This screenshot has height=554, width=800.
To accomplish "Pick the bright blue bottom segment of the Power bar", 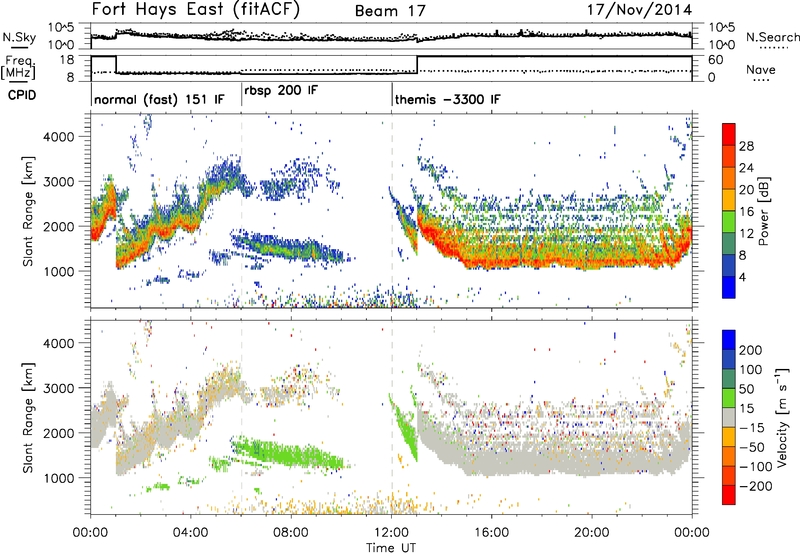I will 729,287.
